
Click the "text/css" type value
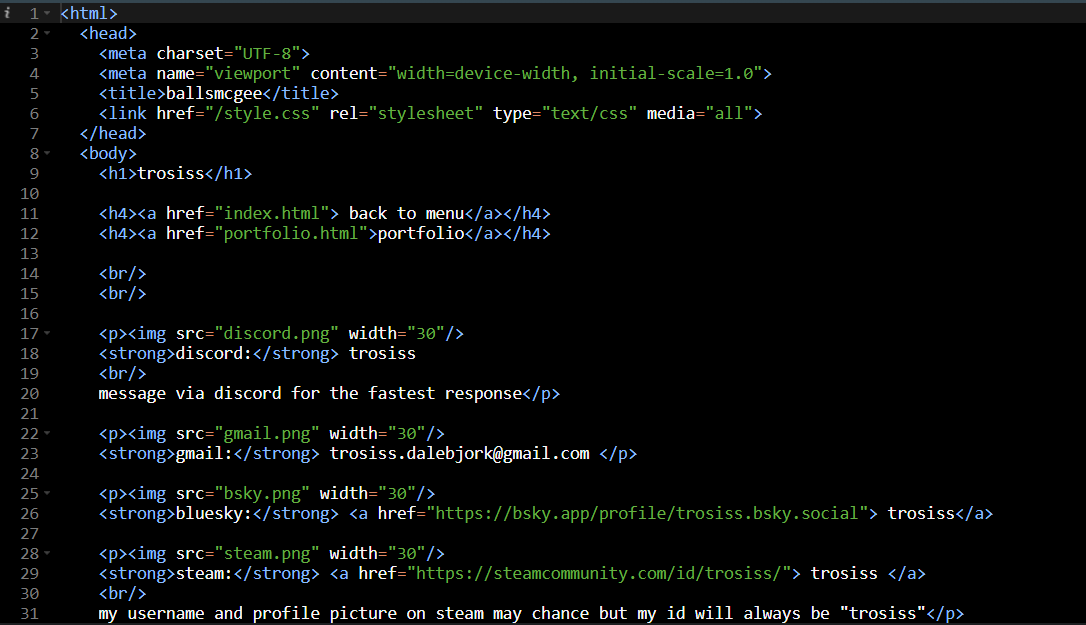pyautogui.click(x=589, y=114)
